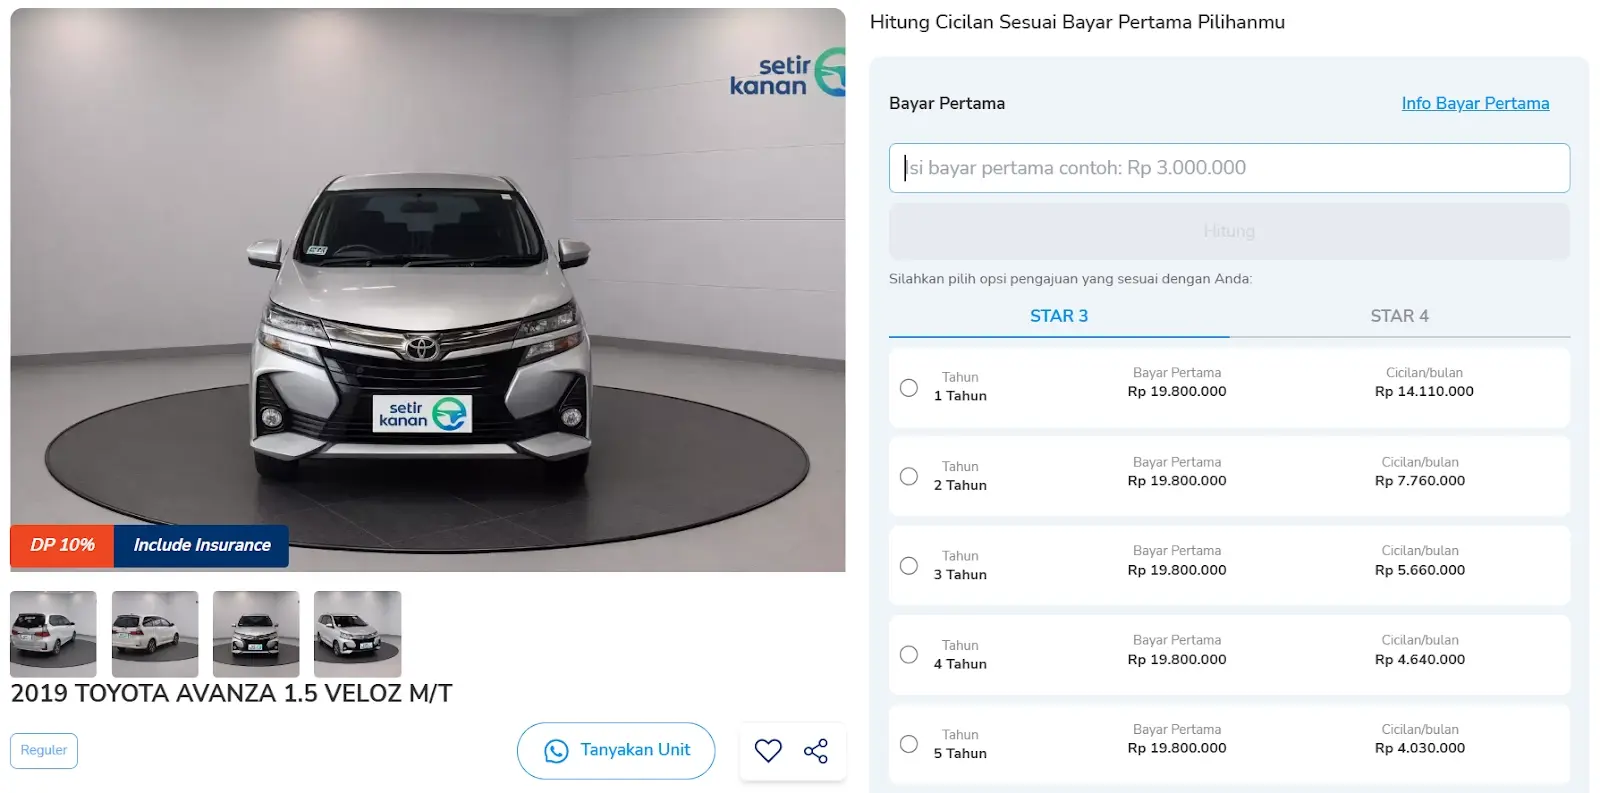Viewport: 1600px width, 793px height.
Task: Switch to the STAR 3 tab
Action: pyautogui.click(x=1058, y=316)
